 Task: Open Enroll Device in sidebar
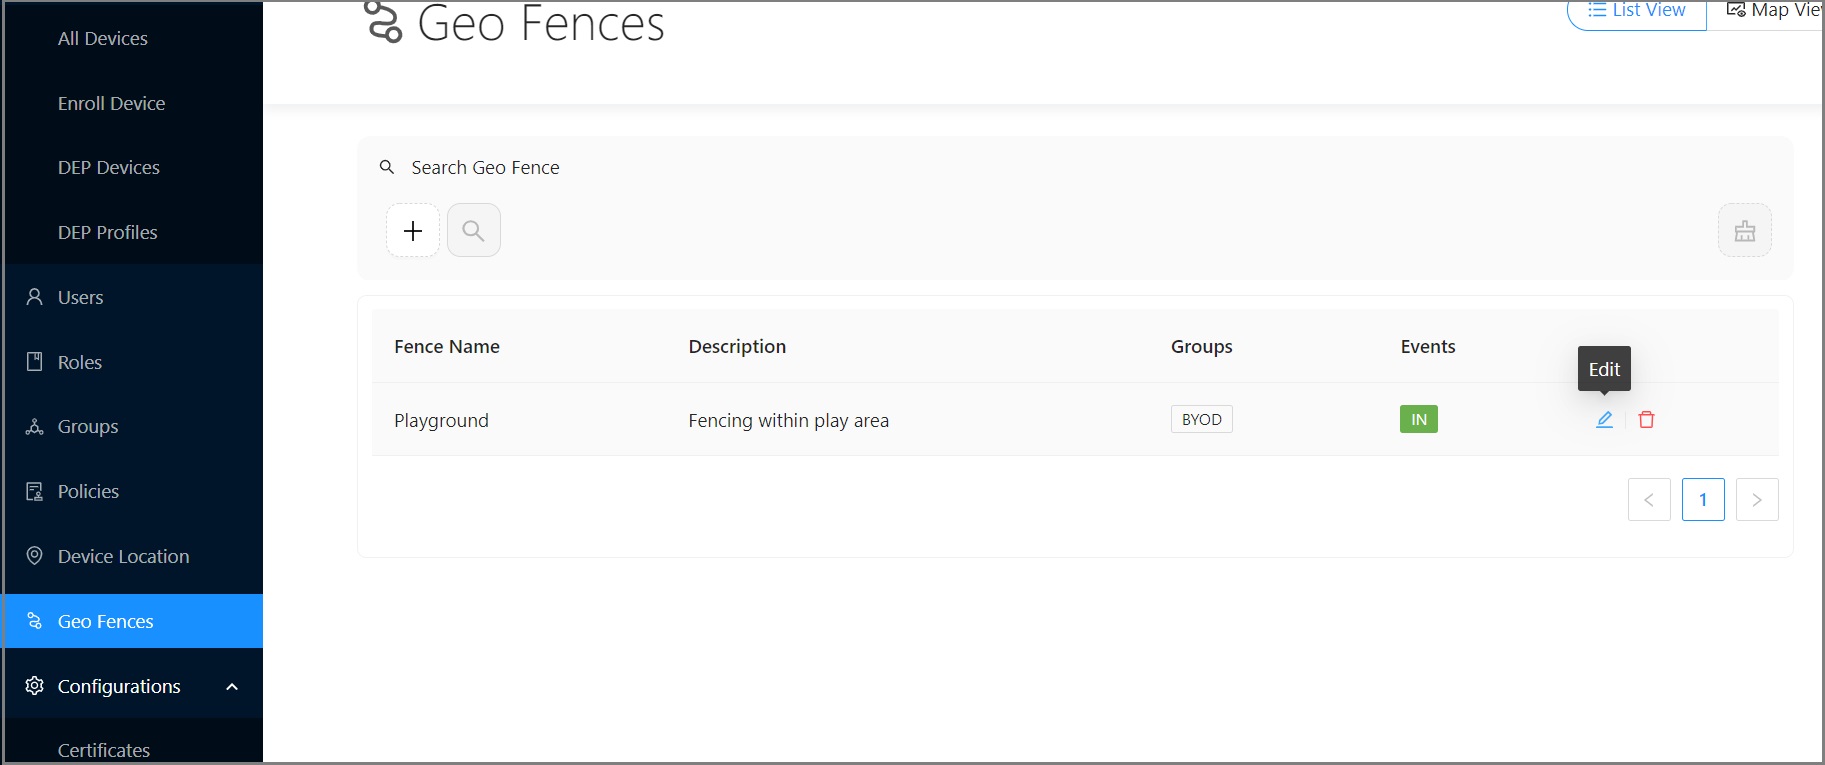tap(111, 103)
